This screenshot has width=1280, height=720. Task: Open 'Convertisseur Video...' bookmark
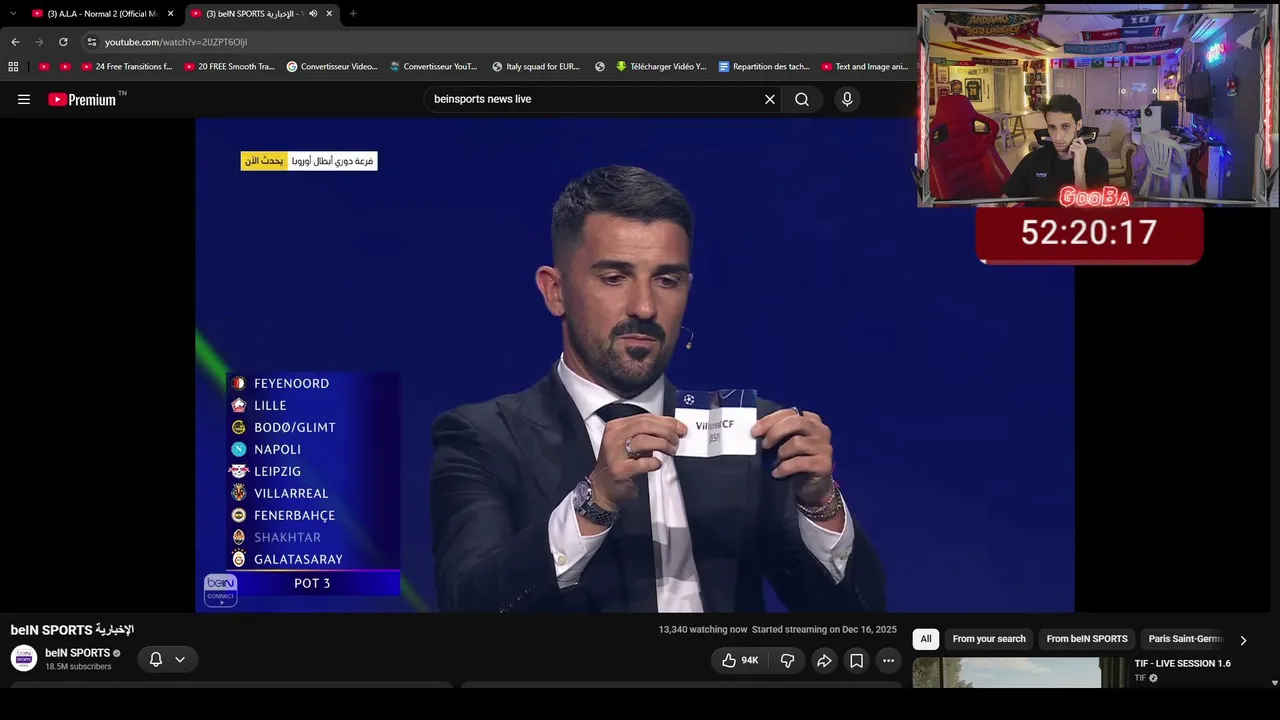(332, 67)
